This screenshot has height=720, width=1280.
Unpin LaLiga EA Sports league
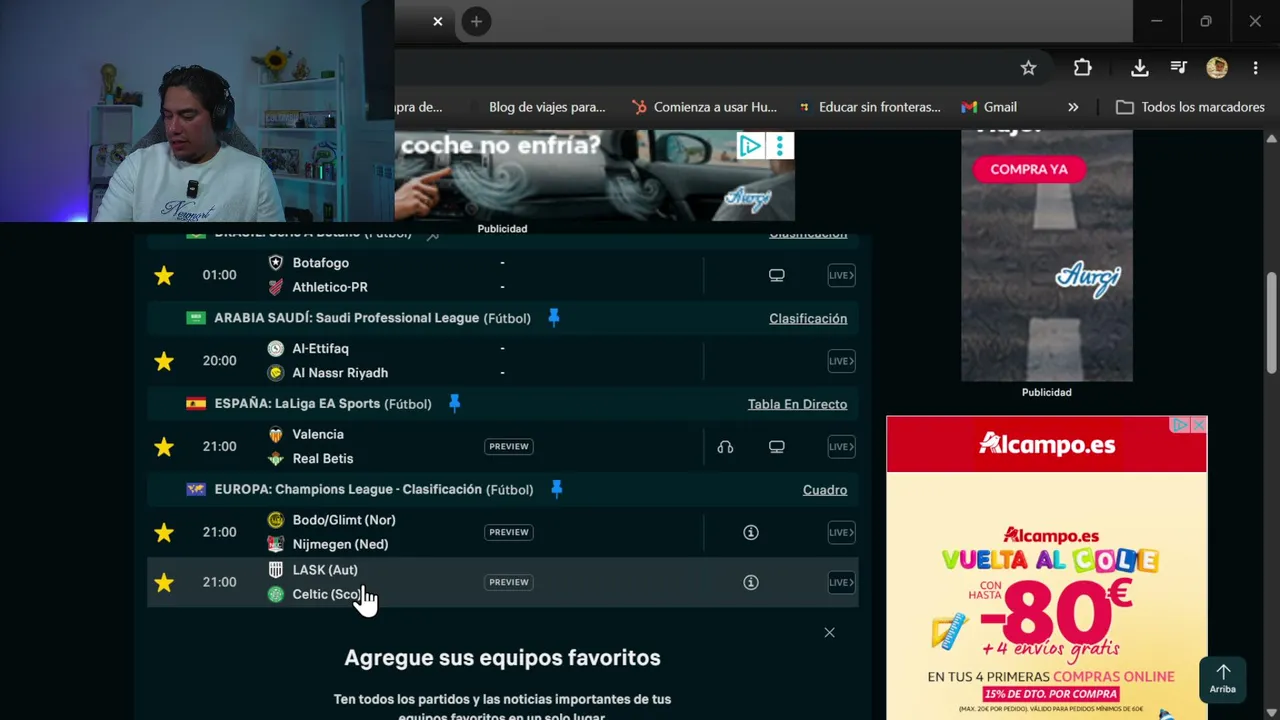coord(454,404)
